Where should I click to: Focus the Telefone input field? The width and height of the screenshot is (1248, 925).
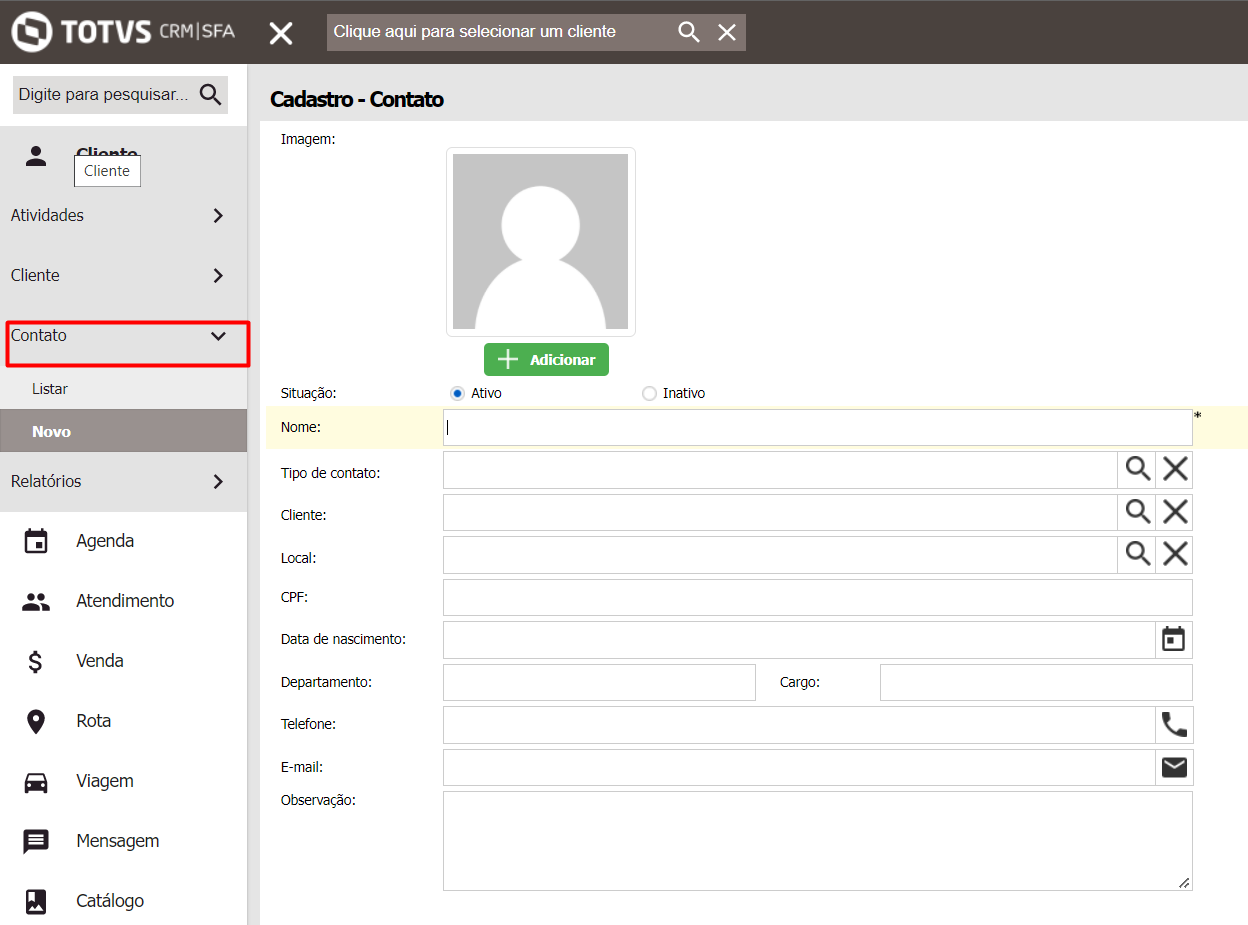[799, 725]
